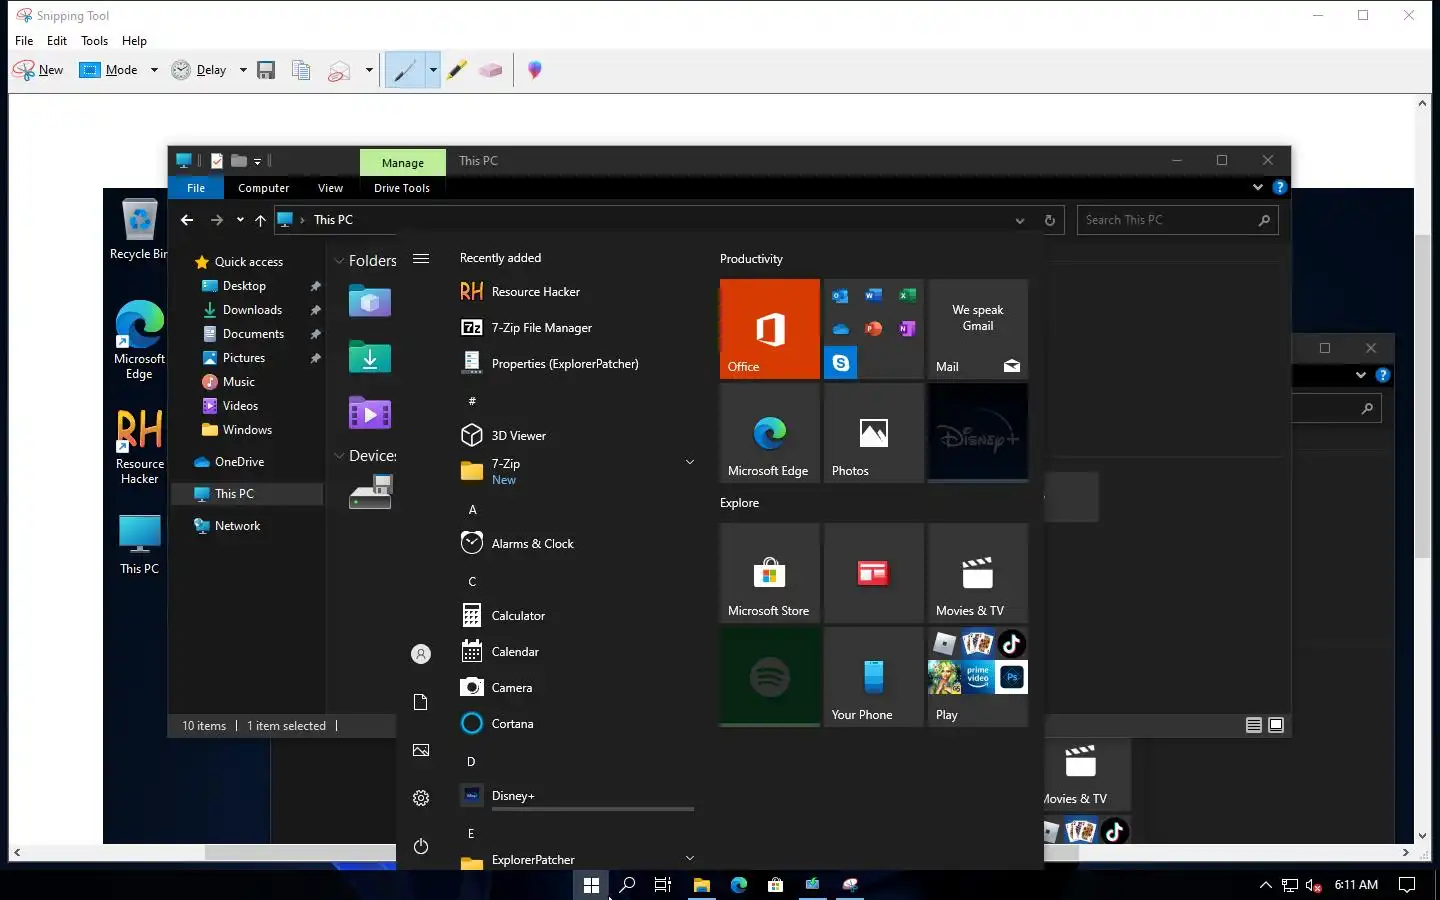Open the File menu in Snipping Tool
This screenshot has width=1440, height=900.
(x=24, y=41)
